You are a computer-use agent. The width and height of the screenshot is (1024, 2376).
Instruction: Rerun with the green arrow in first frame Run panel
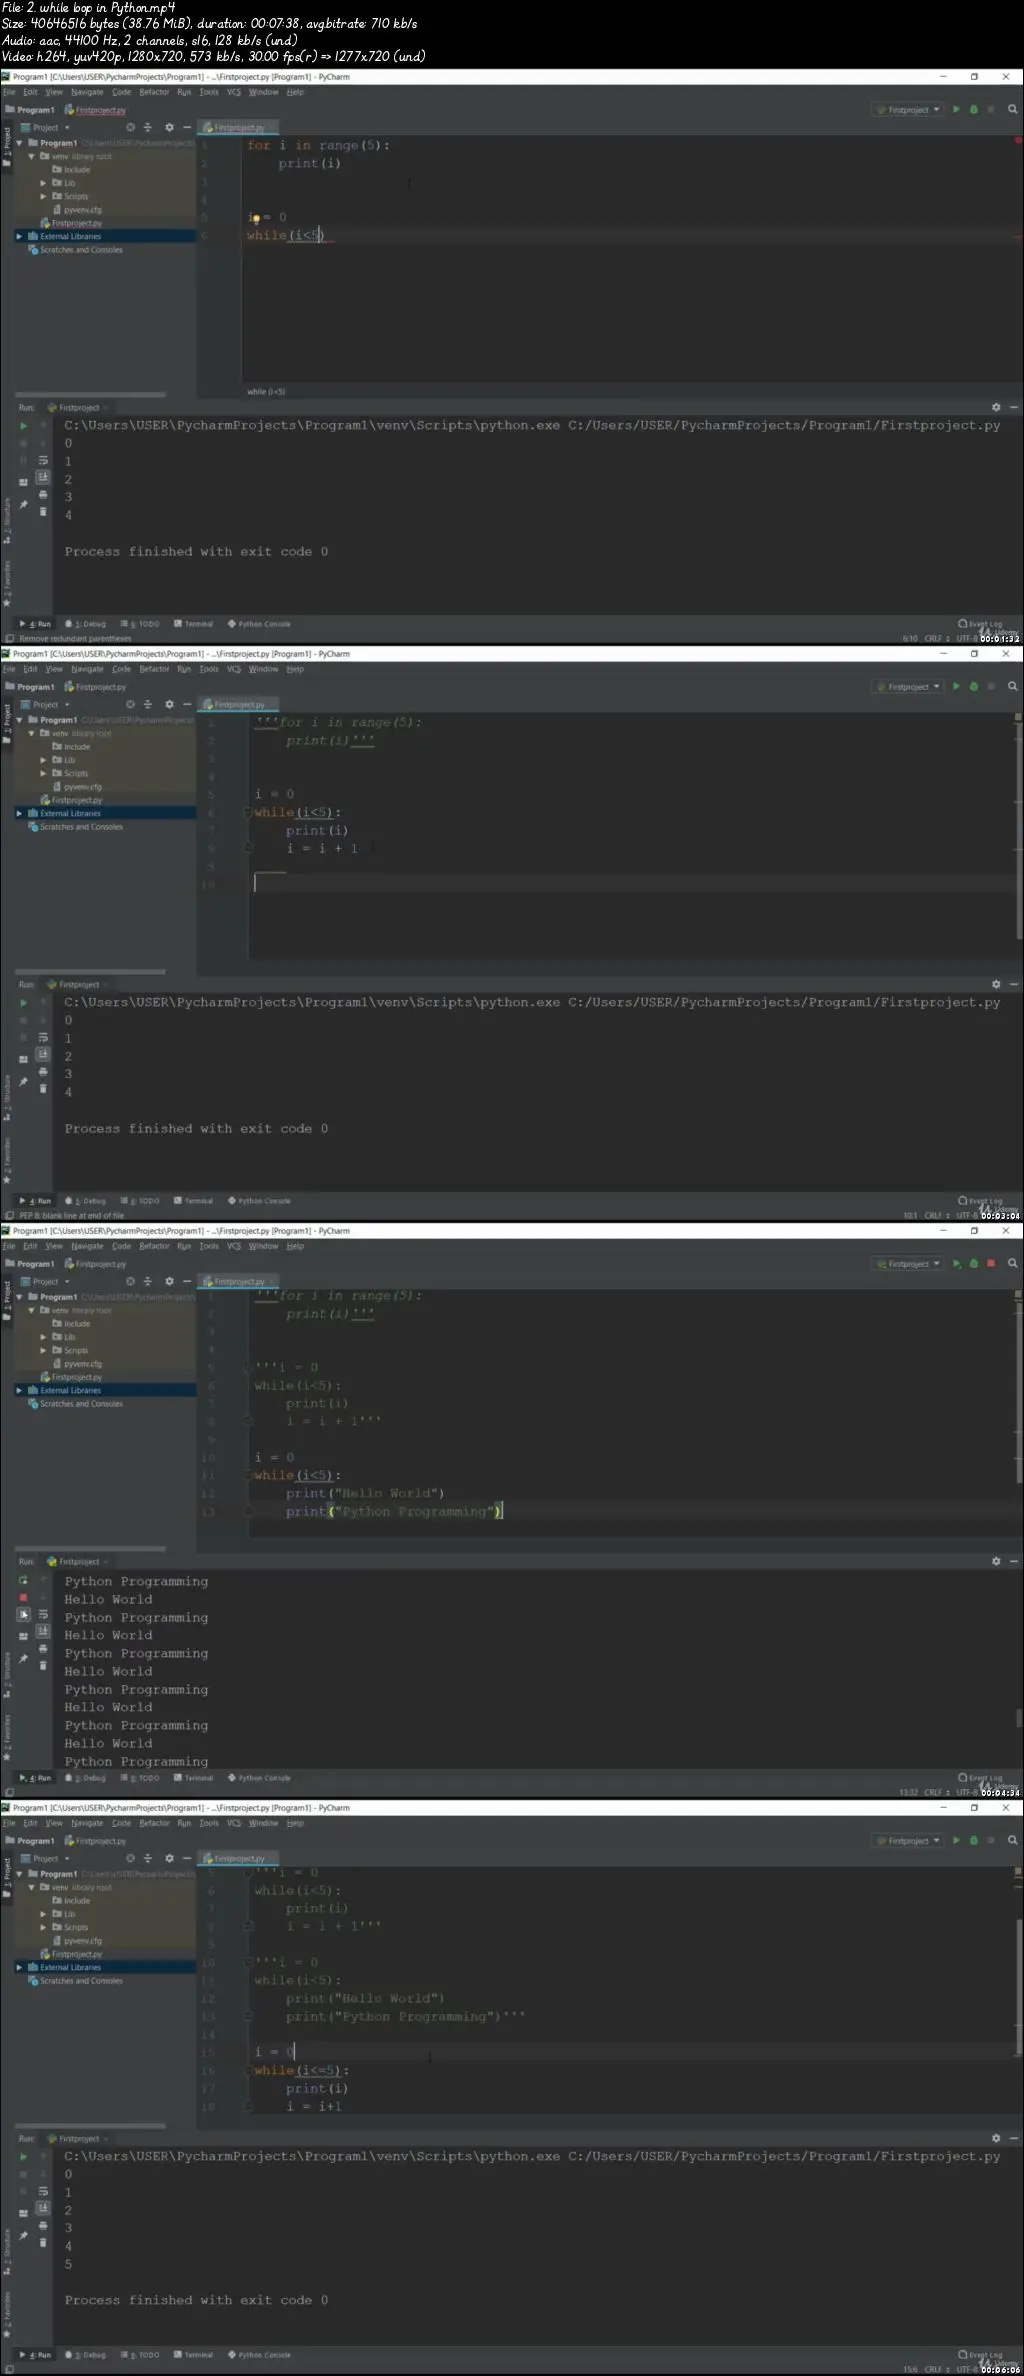pos(24,426)
